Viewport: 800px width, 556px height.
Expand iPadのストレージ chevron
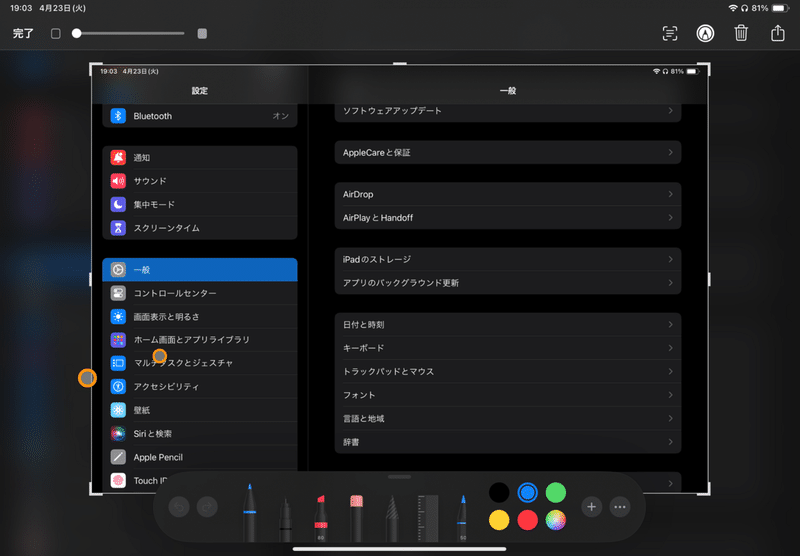point(670,260)
